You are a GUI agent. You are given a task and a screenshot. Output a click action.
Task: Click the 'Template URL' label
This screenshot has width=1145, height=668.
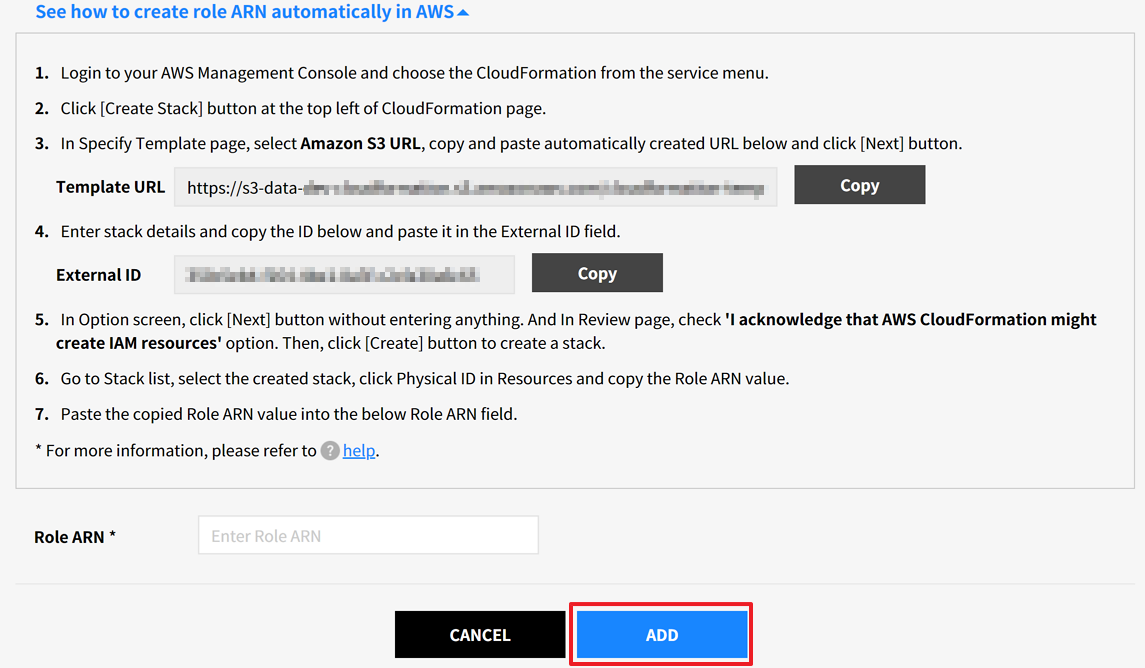(110, 187)
